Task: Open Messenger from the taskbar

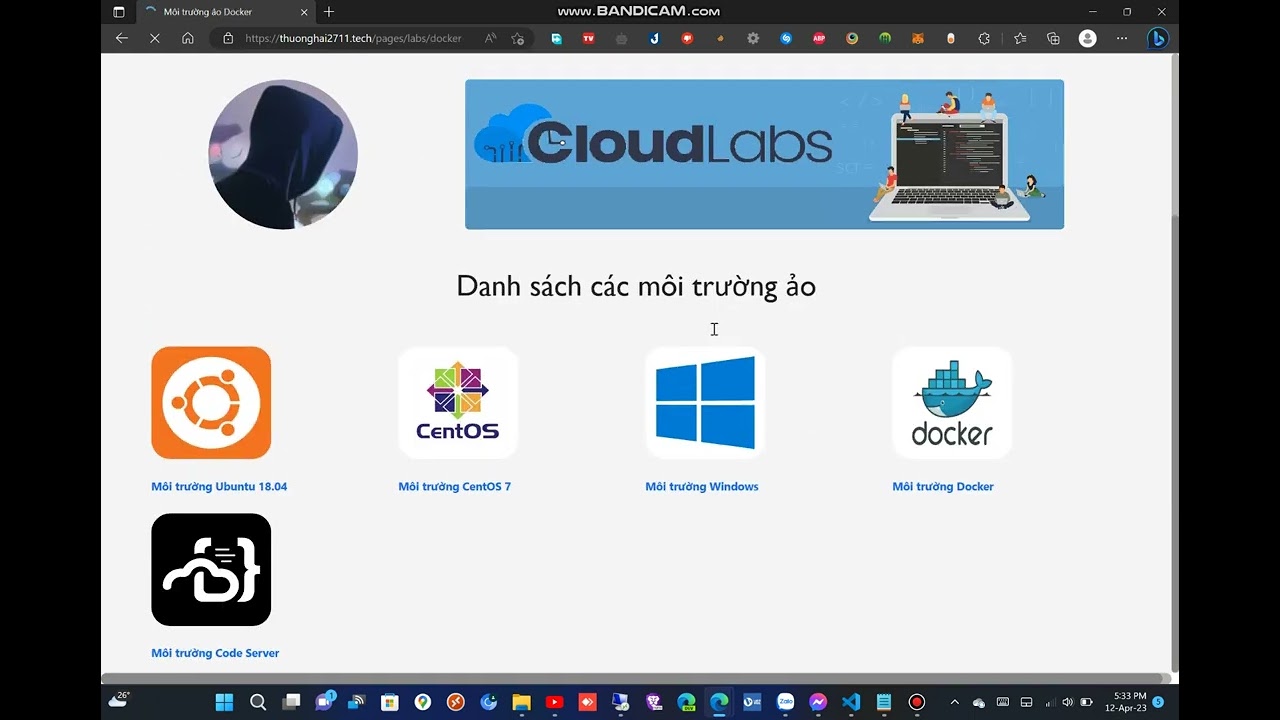Action: 818,702
